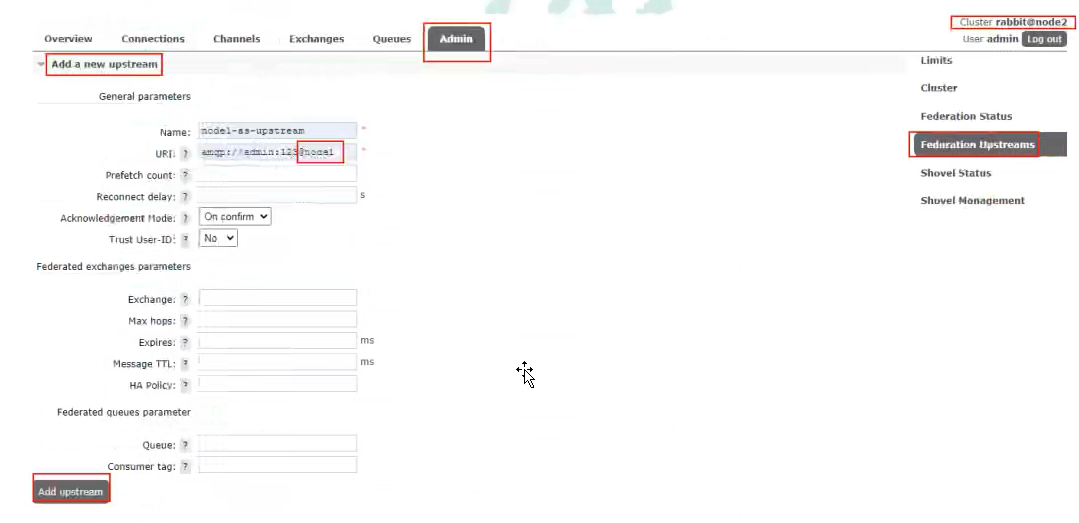This screenshot has width=1079, height=523.
Task: Focus the Reconnect delay field
Action: (278, 195)
